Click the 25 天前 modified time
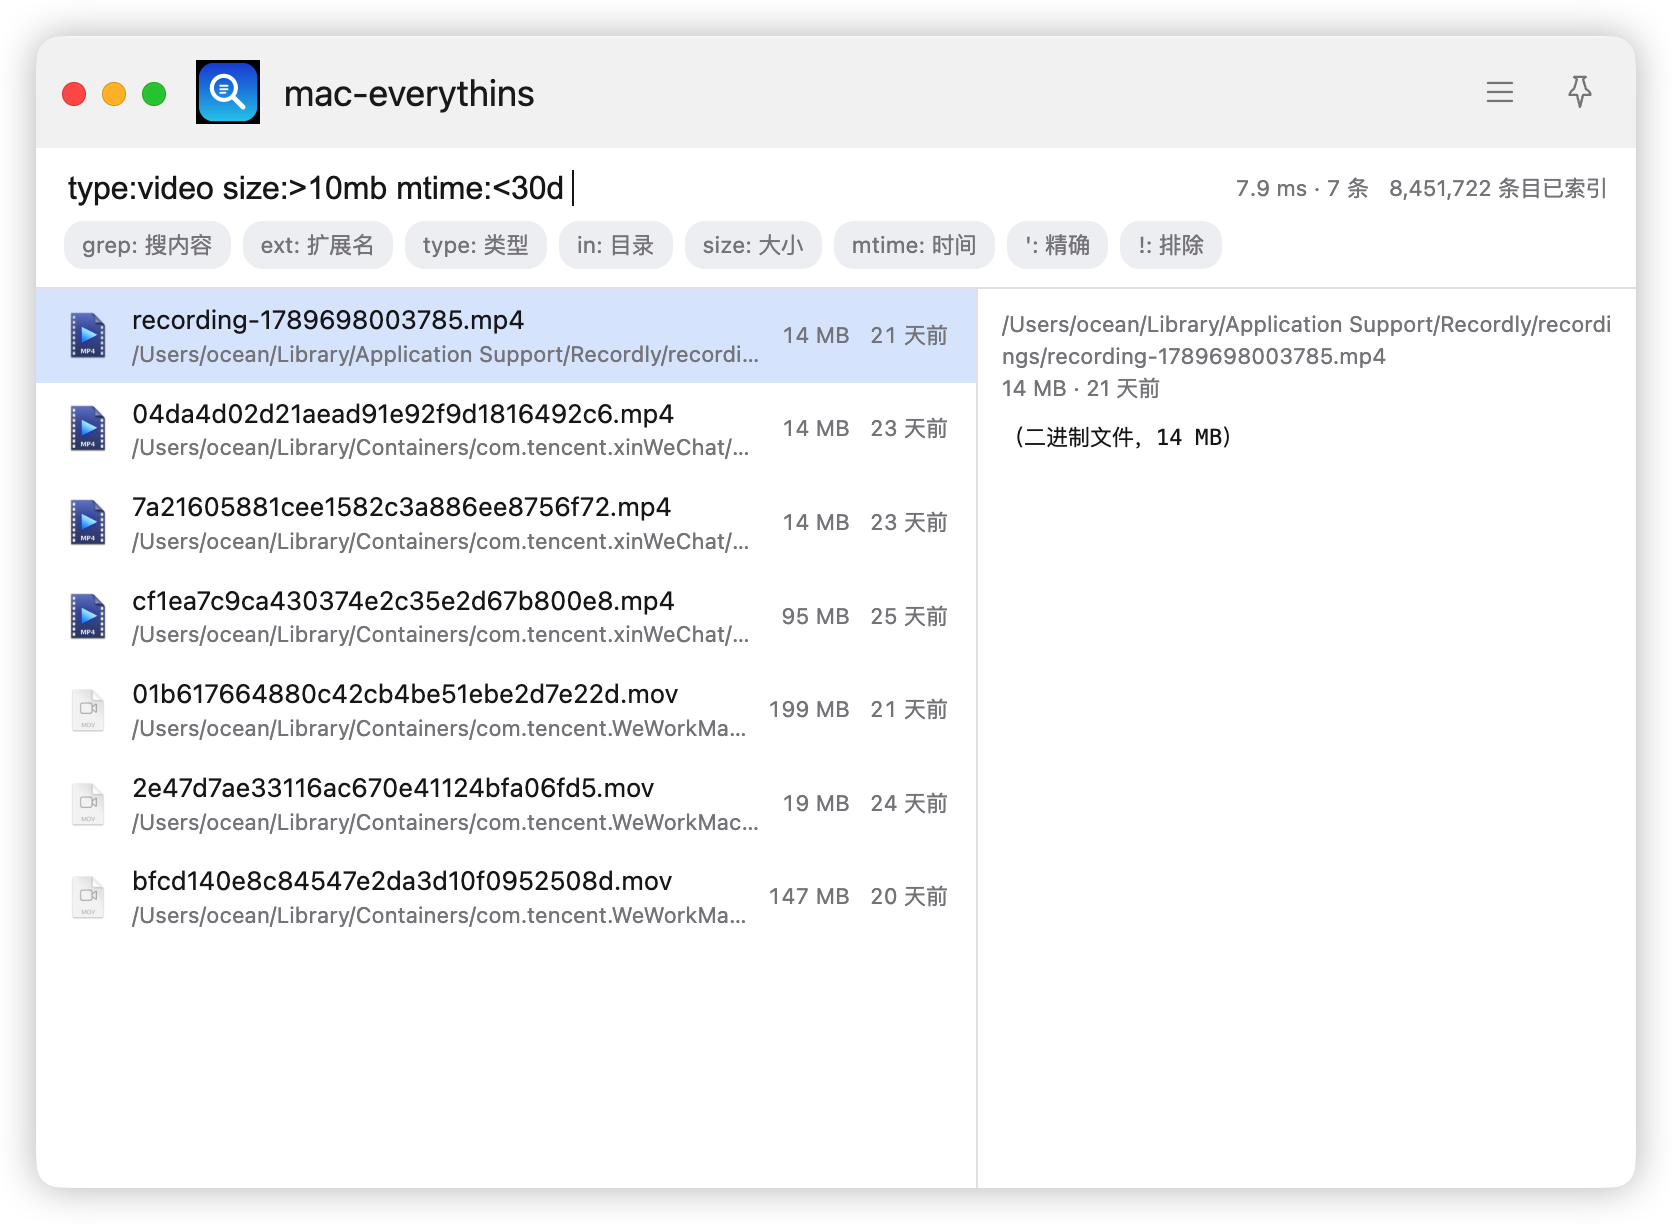Viewport: 1672px width, 1224px height. point(909,617)
